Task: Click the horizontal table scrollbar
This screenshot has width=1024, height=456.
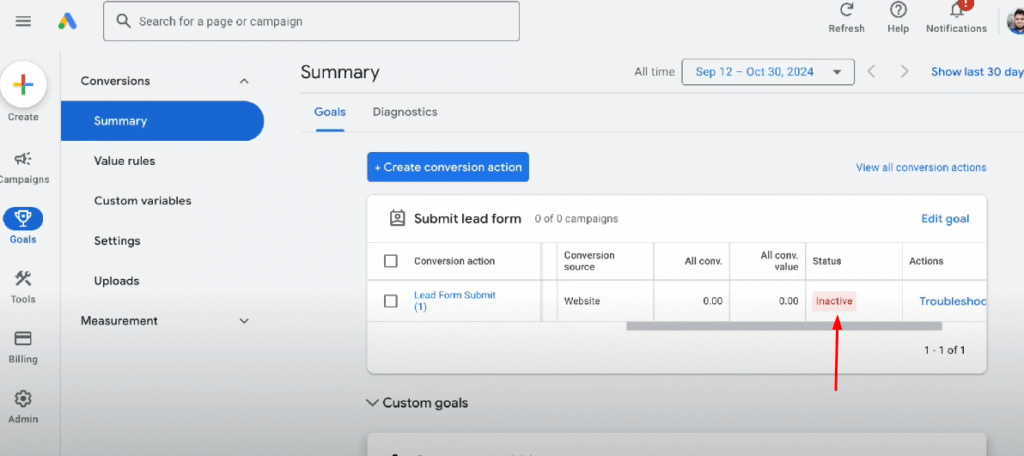Action: [784, 326]
